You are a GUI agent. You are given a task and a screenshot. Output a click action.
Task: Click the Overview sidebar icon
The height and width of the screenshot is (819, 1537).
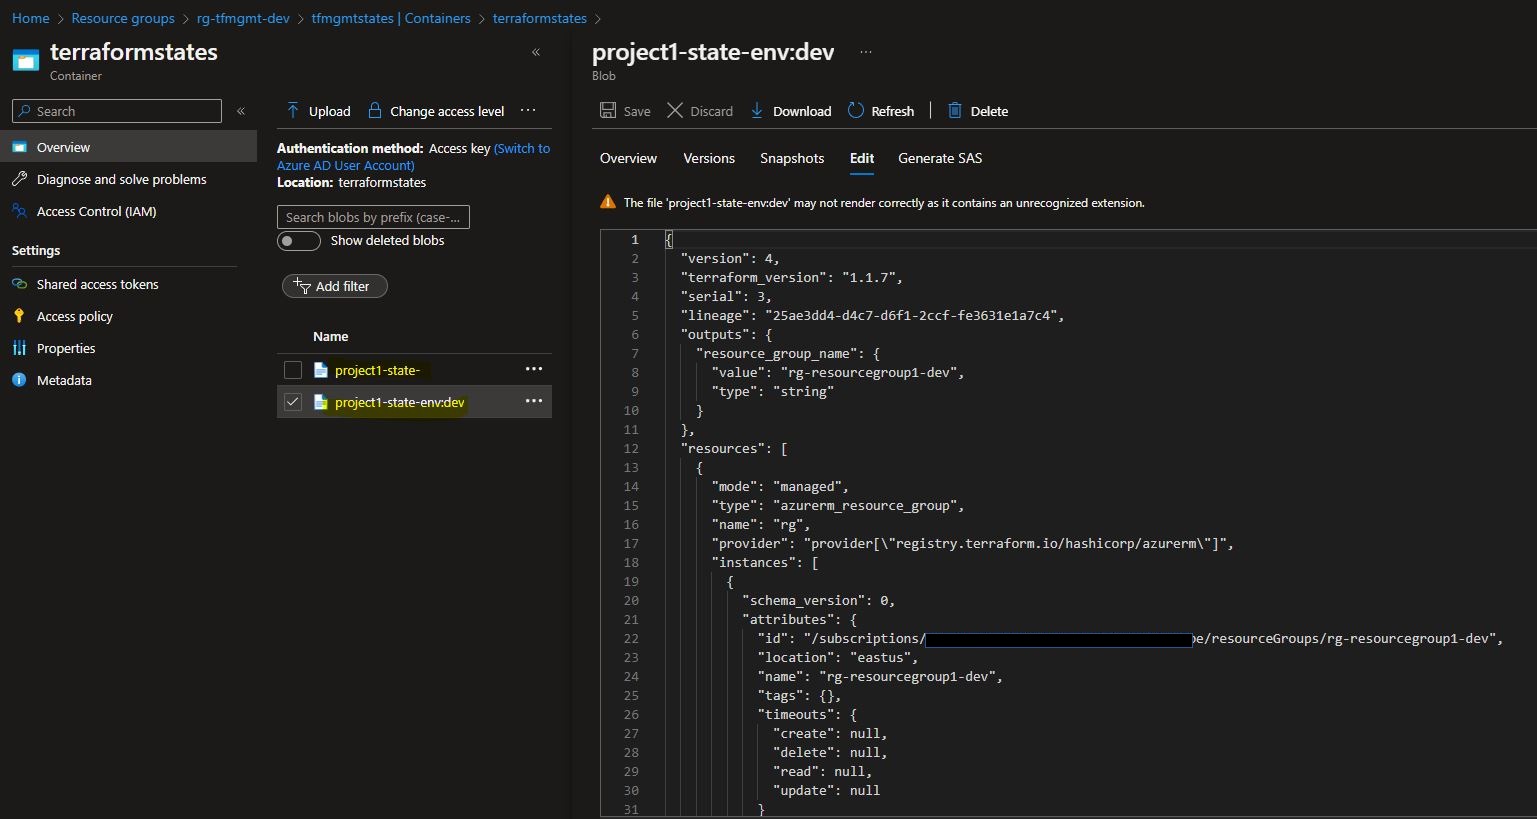(x=19, y=147)
